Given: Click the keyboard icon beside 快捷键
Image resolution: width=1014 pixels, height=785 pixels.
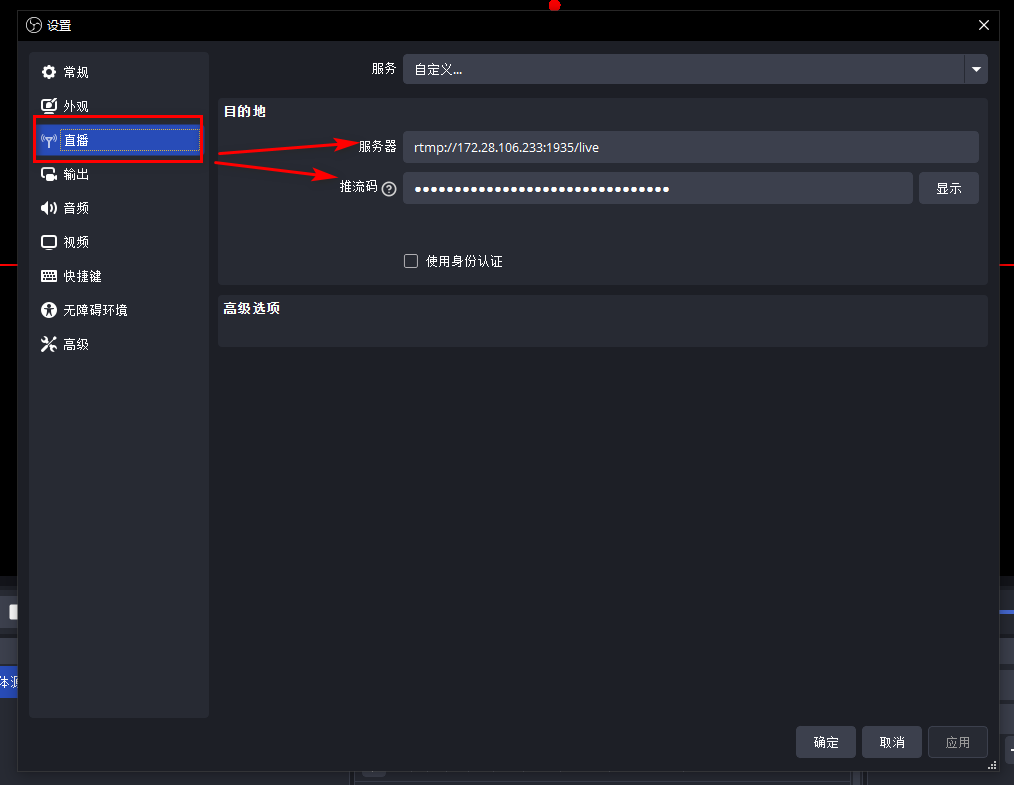Looking at the screenshot, I should (x=49, y=276).
